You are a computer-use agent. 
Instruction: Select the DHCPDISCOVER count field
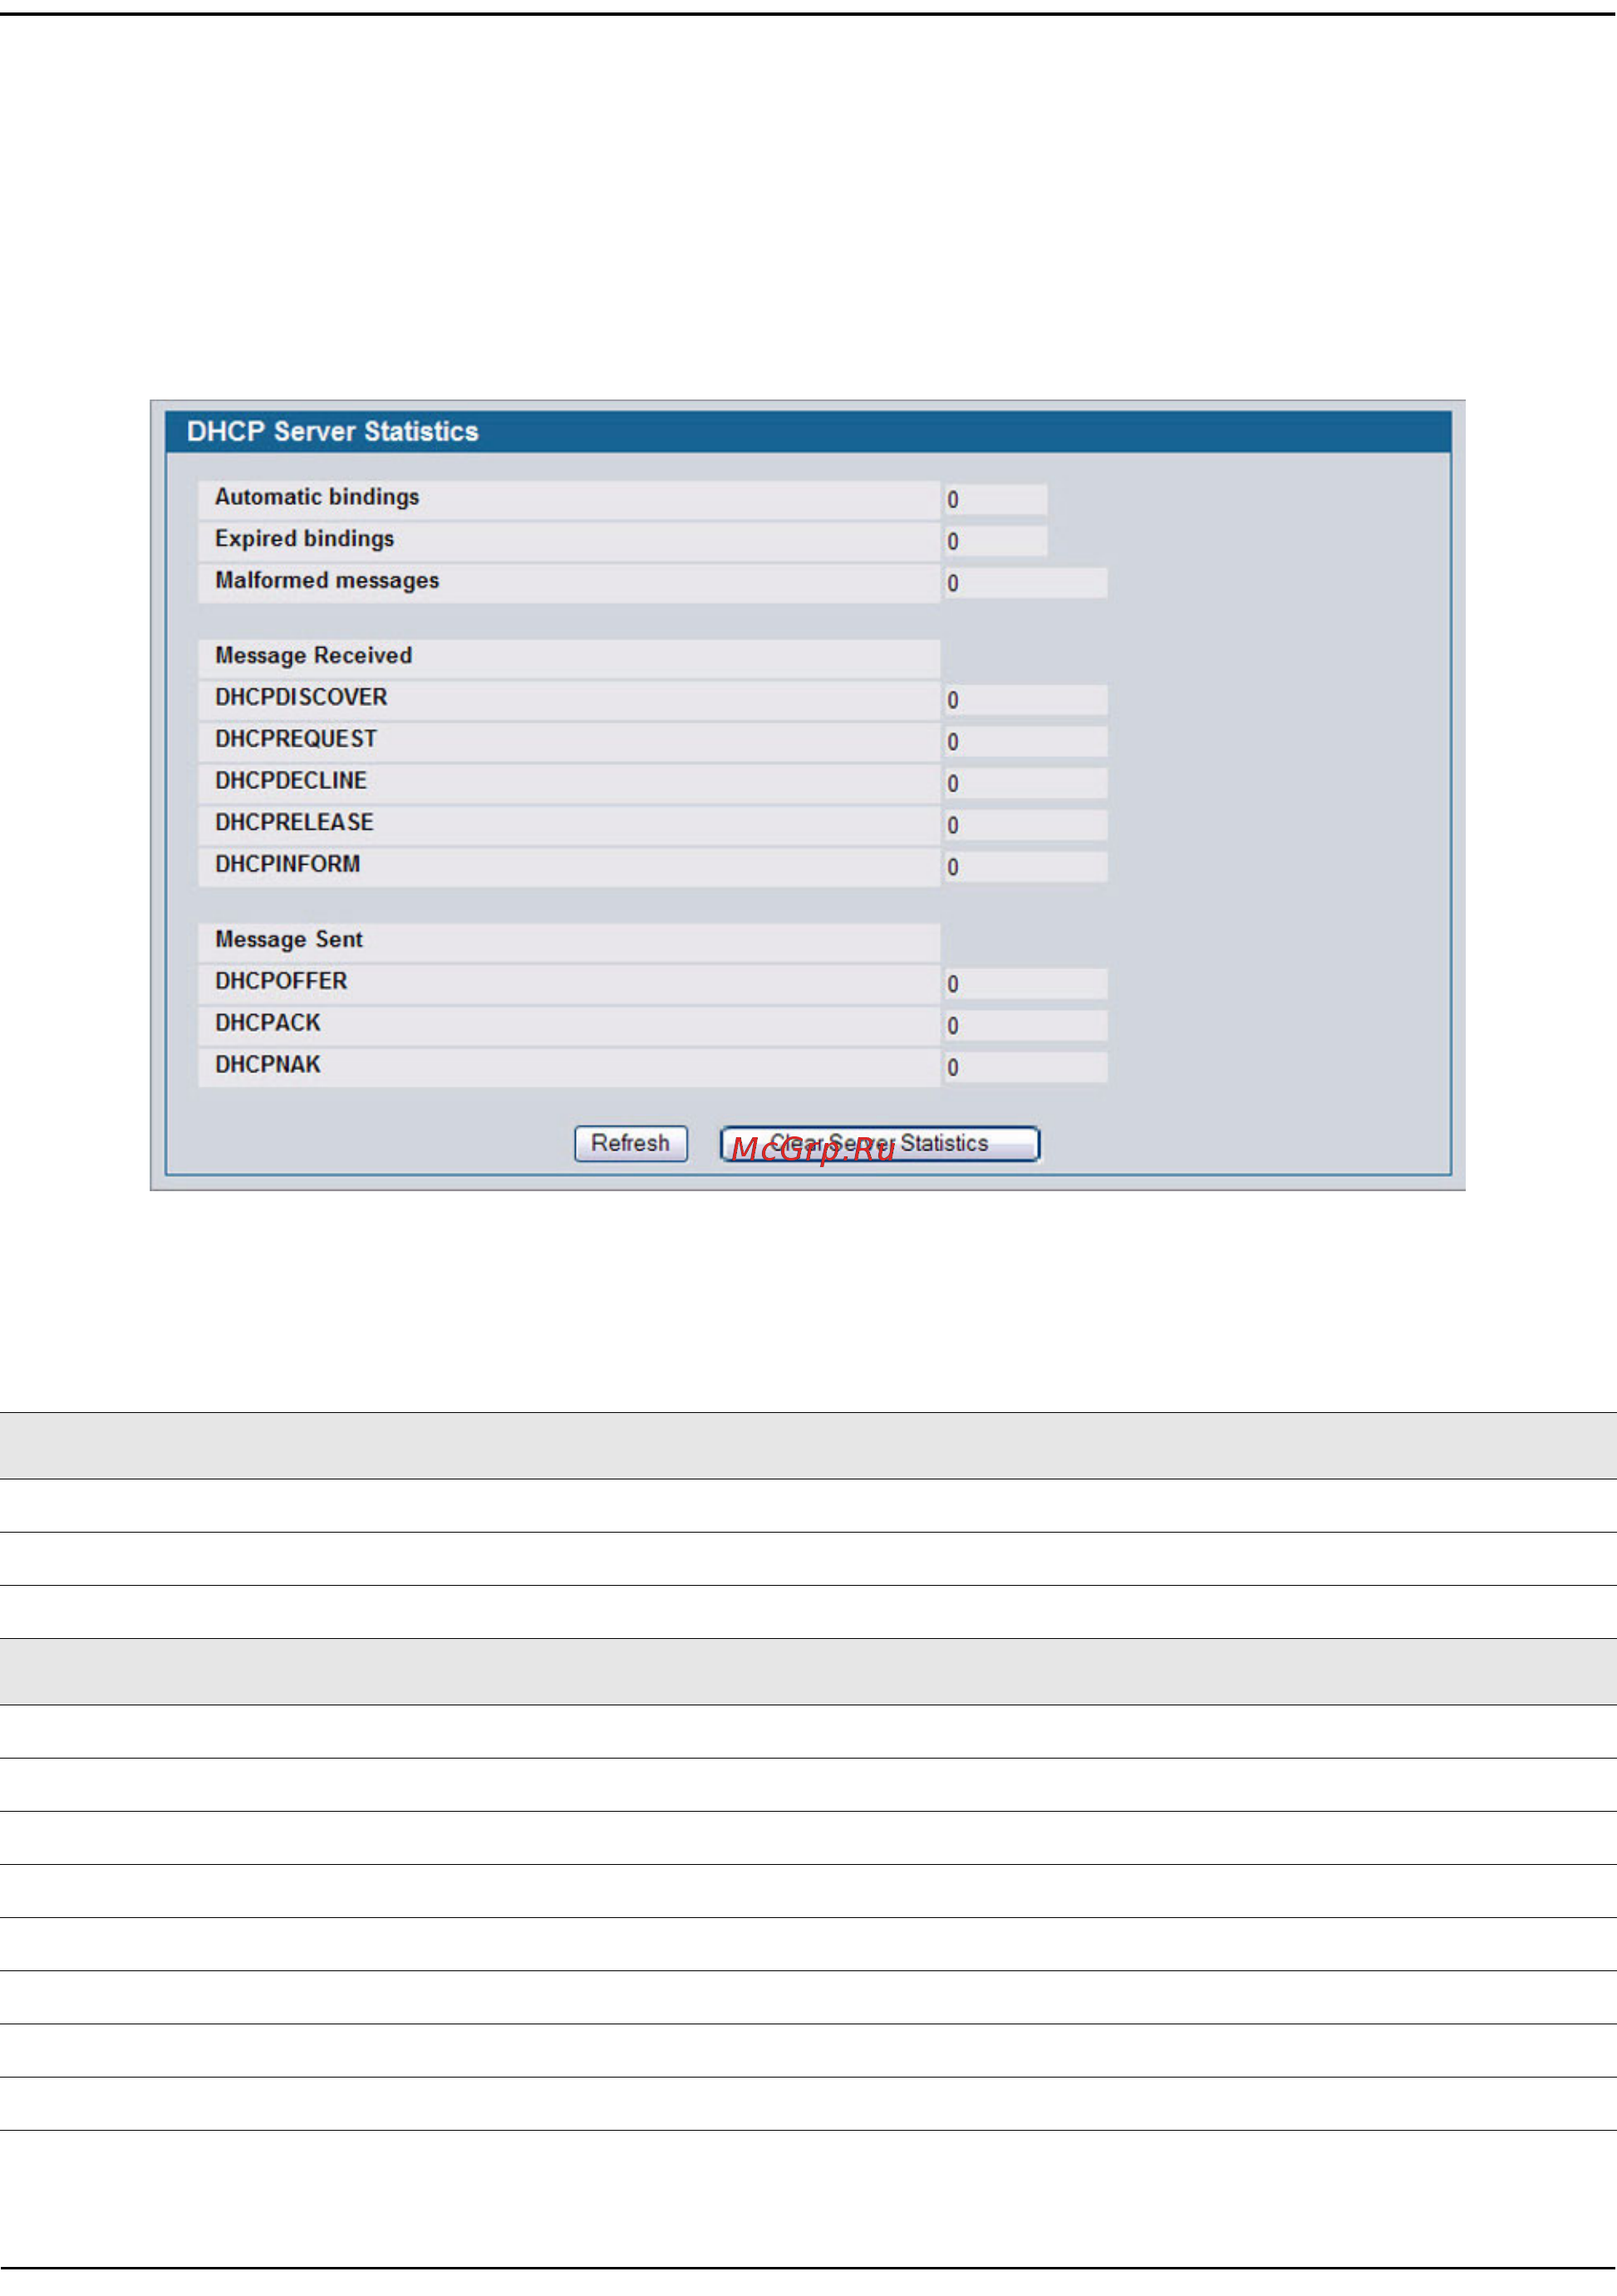click(x=1025, y=700)
